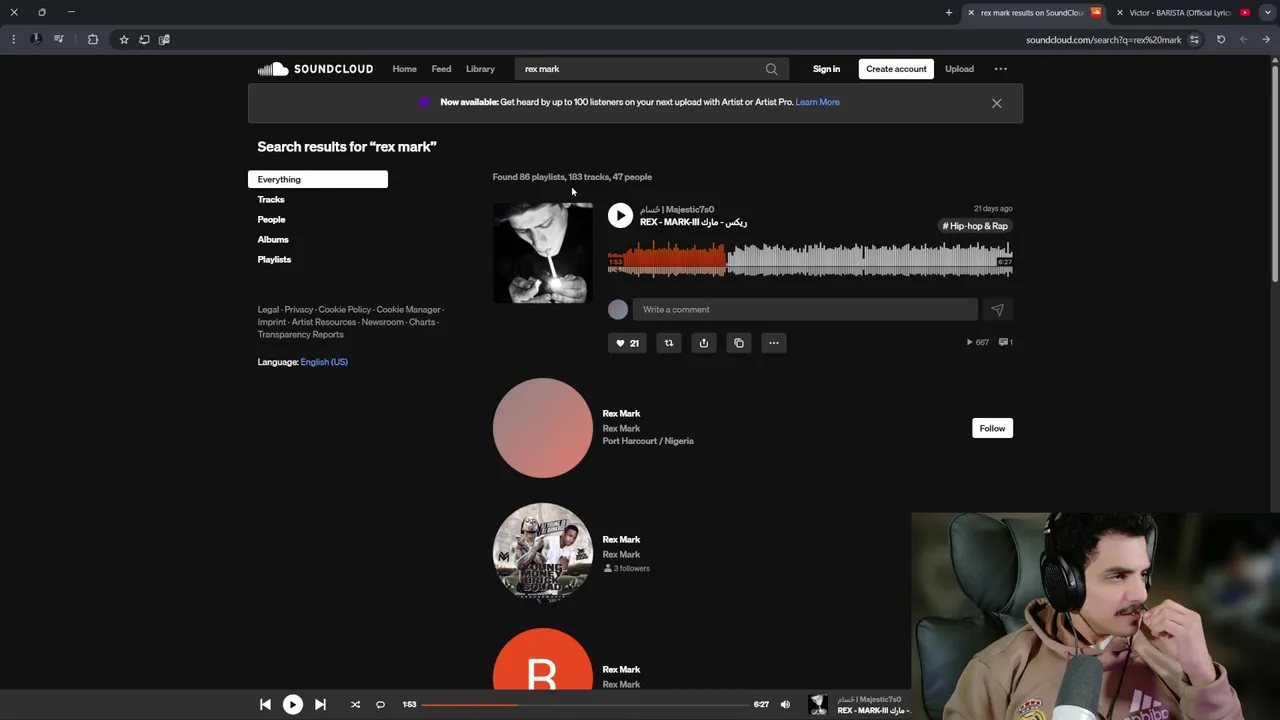Viewport: 1280px width, 720px height.
Task: Reload the page in the browser
Action: [x=1221, y=40]
